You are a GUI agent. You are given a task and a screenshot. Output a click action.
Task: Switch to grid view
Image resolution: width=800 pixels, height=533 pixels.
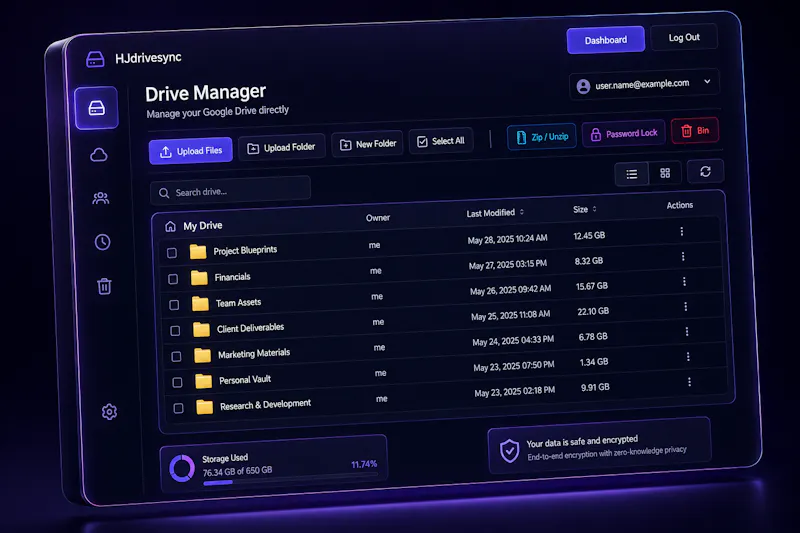point(665,173)
